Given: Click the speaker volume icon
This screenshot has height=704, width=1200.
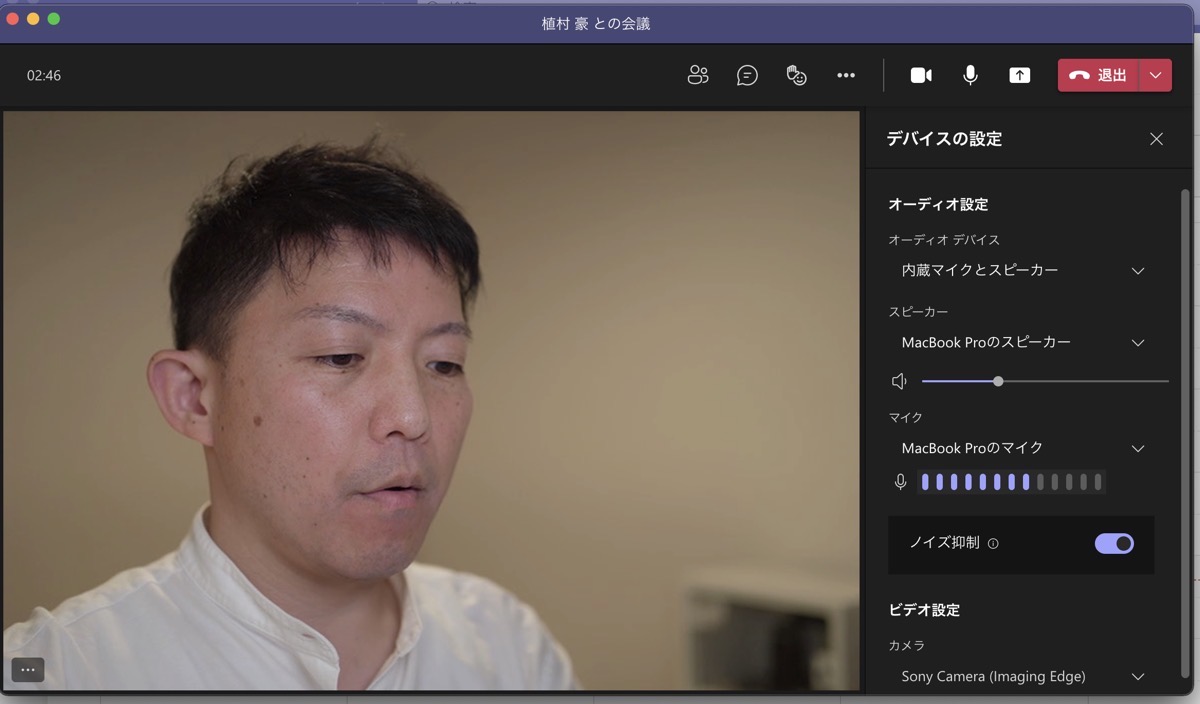Looking at the screenshot, I should [899, 381].
